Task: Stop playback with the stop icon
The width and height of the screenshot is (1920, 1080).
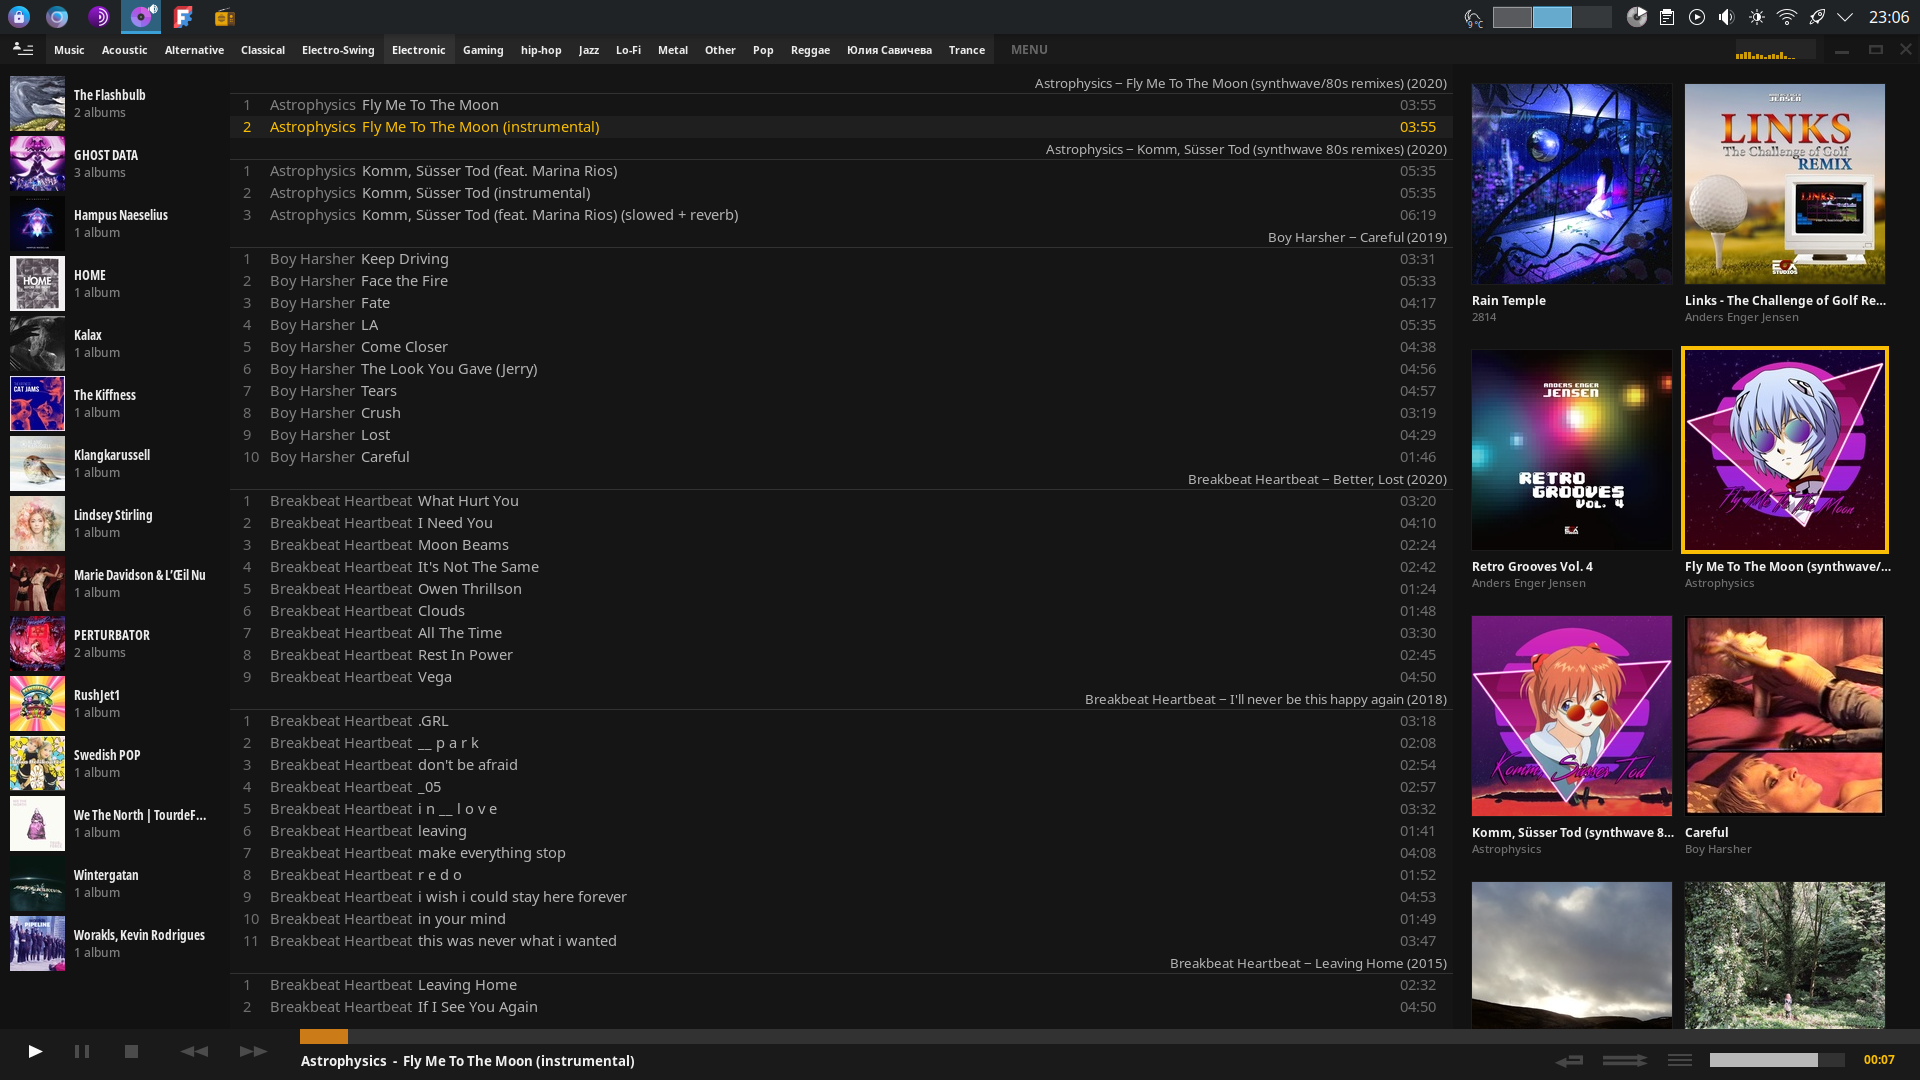Action: (x=131, y=1051)
